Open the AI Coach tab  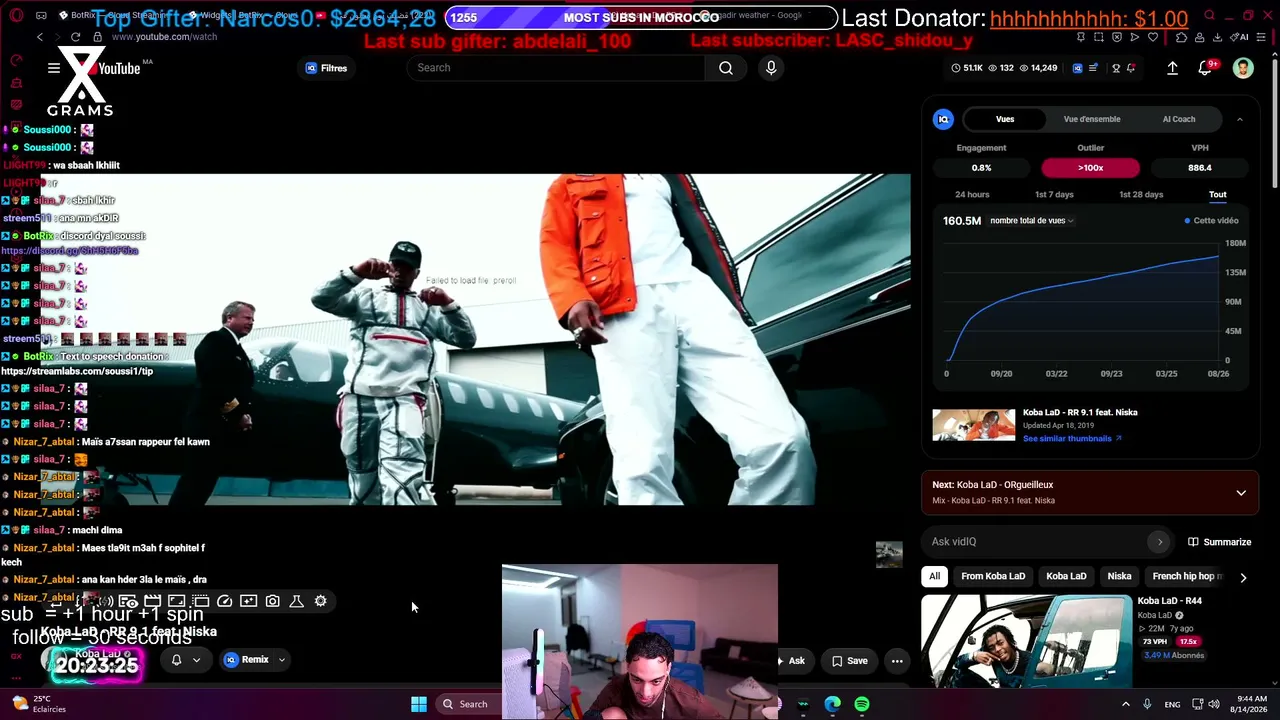coord(1179,119)
